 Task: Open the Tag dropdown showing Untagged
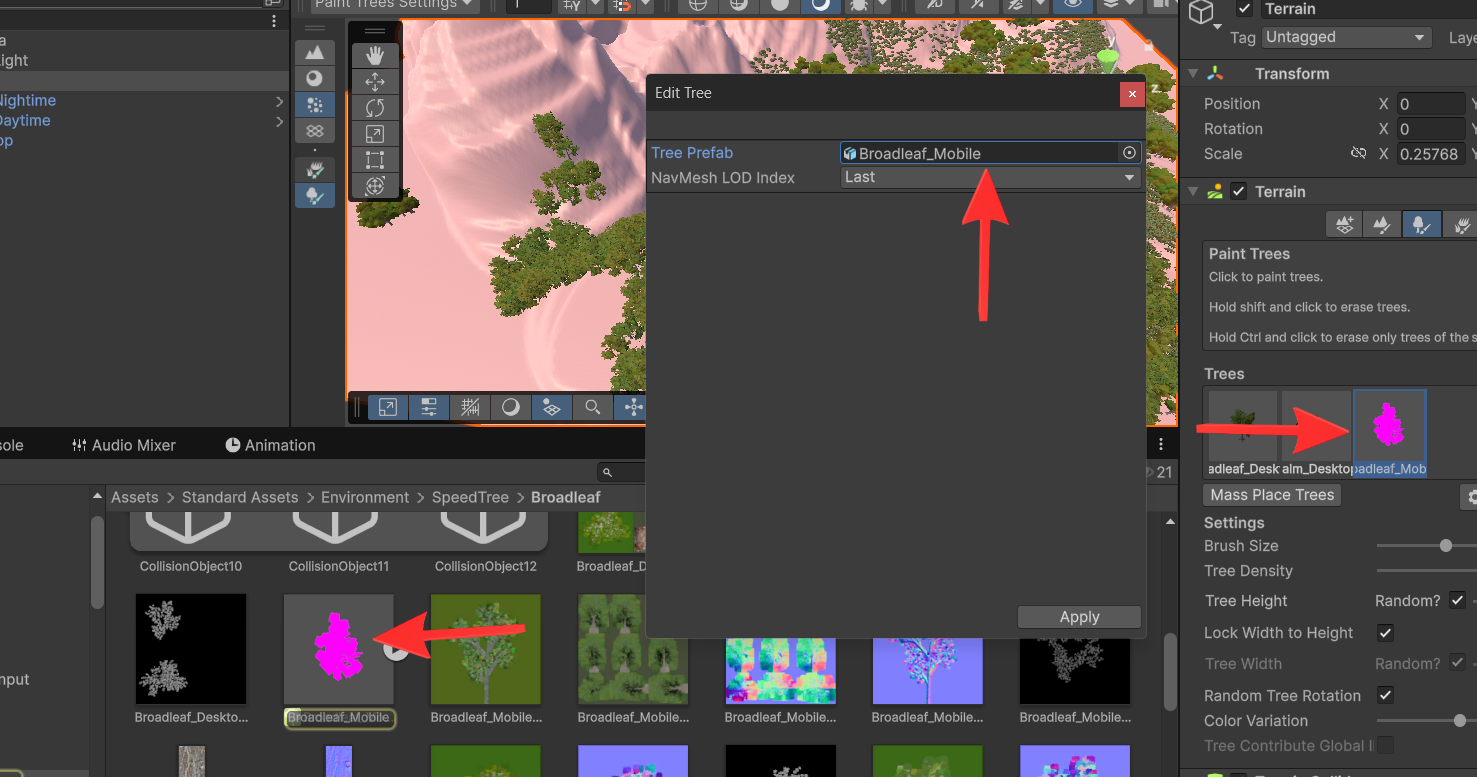pyautogui.click(x=1345, y=37)
